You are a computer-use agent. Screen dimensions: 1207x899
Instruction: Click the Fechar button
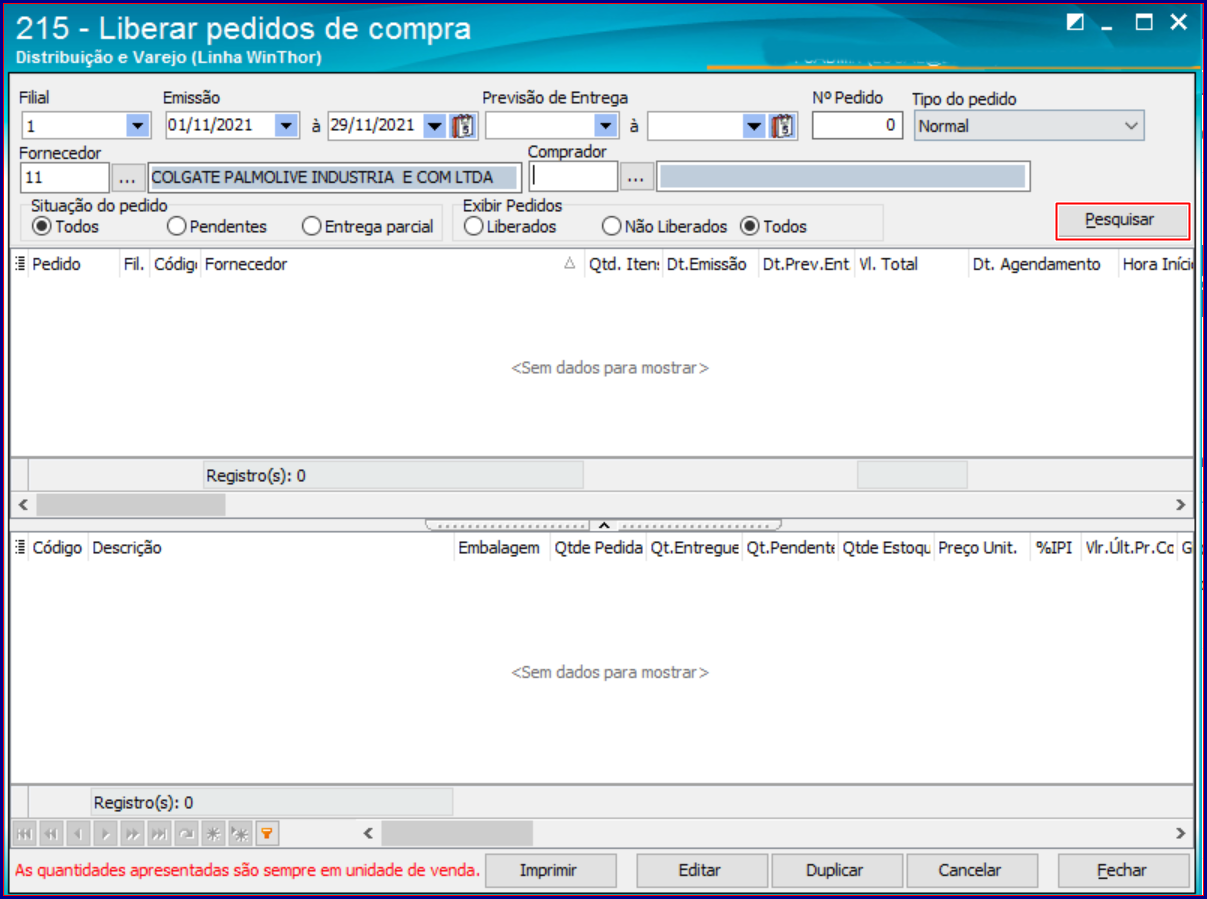click(x=1123, y=871)
